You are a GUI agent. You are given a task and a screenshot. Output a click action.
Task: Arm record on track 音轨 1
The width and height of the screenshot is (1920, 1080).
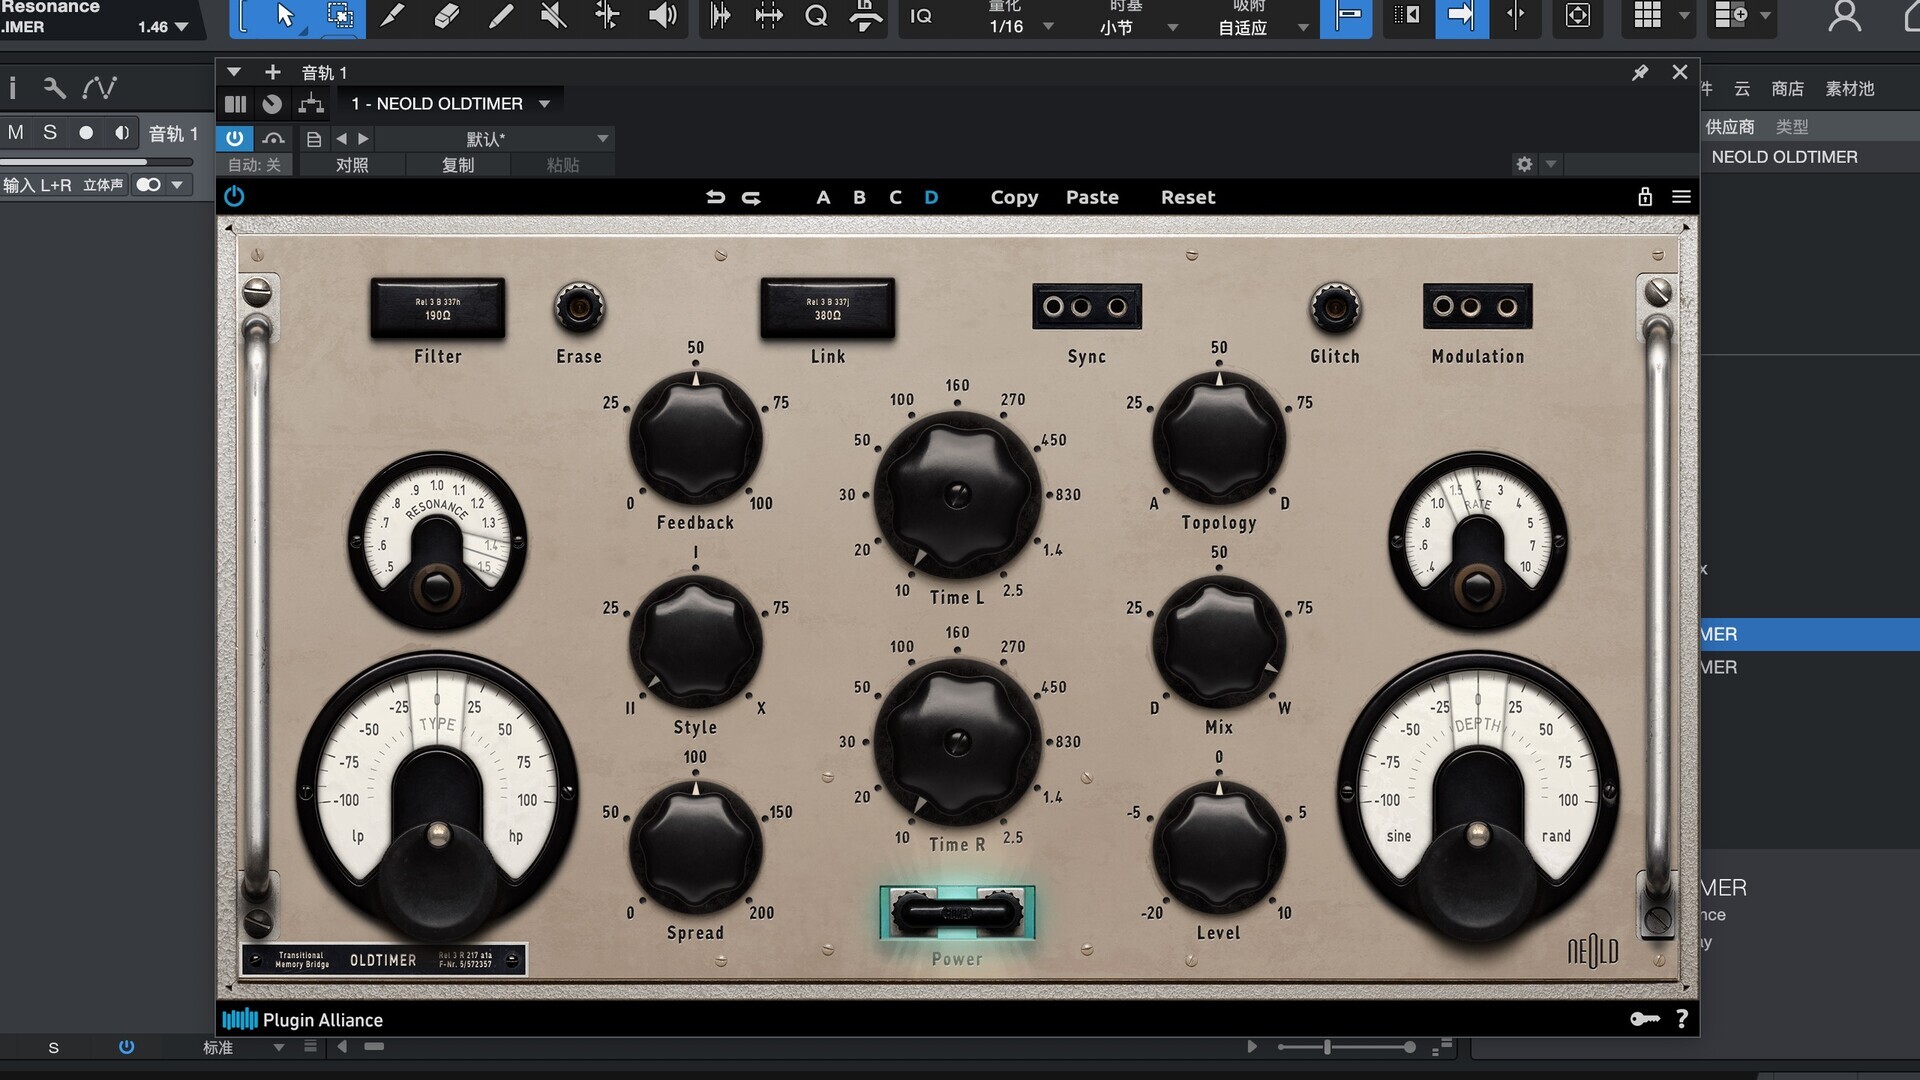click(x=86, y=133)
